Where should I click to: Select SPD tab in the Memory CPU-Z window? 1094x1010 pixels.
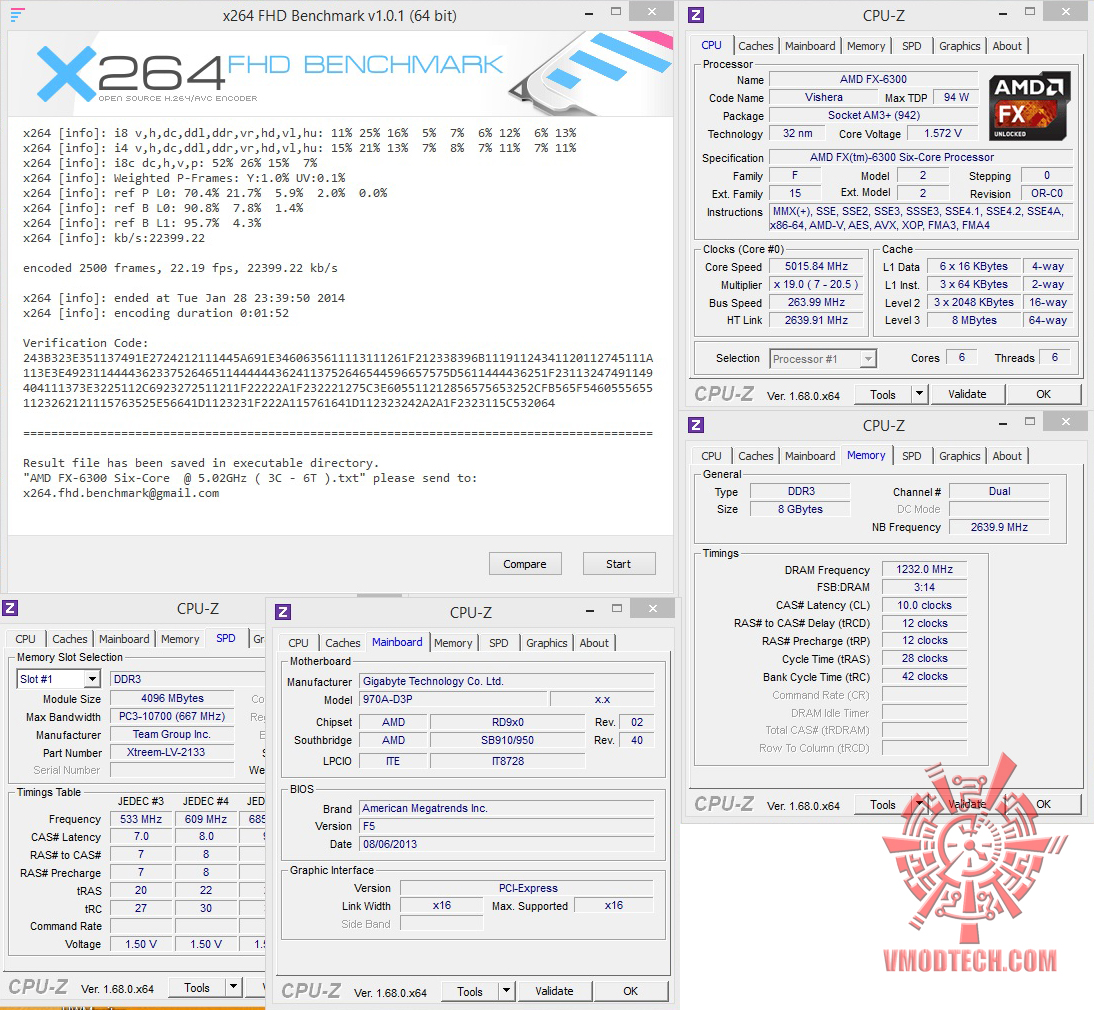point(911,456)
